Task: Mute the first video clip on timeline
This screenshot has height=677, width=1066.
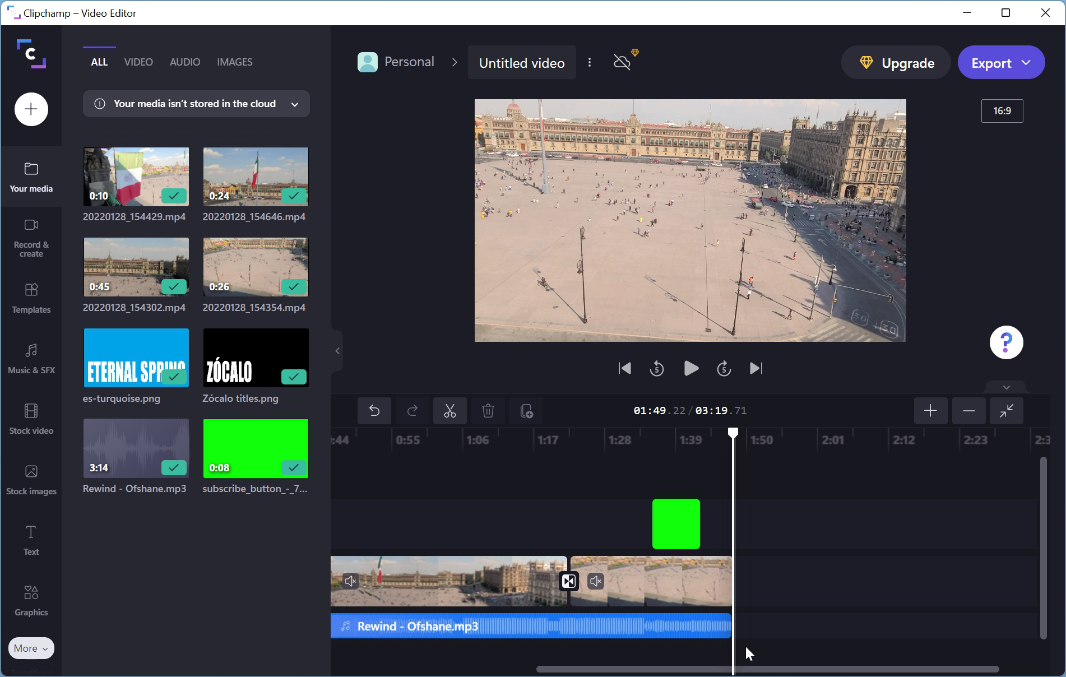Action: [350, 581]
